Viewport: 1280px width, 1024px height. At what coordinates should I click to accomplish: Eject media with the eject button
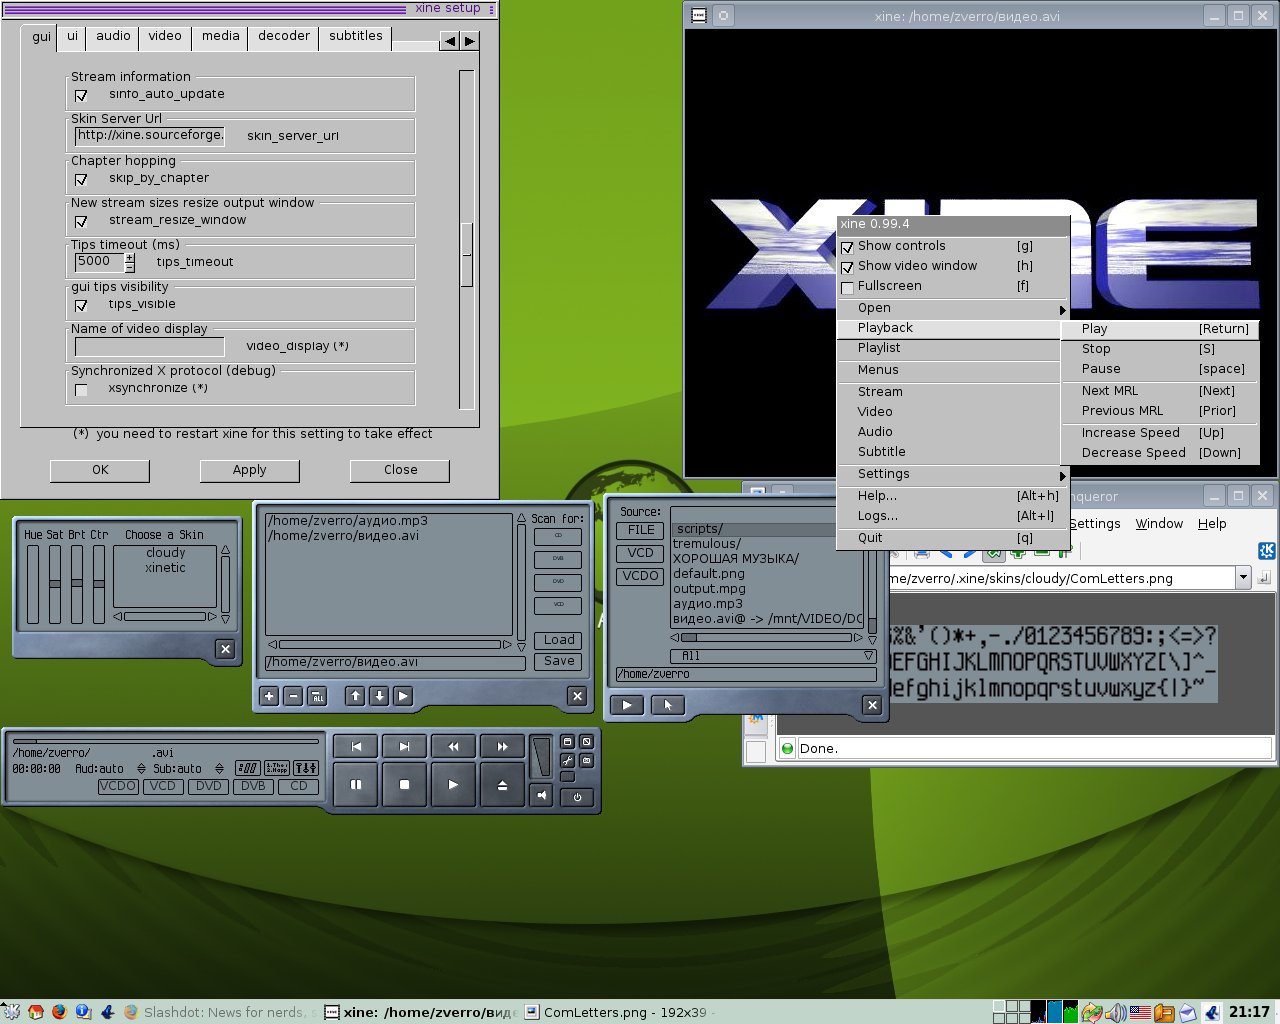coord(502,785)
